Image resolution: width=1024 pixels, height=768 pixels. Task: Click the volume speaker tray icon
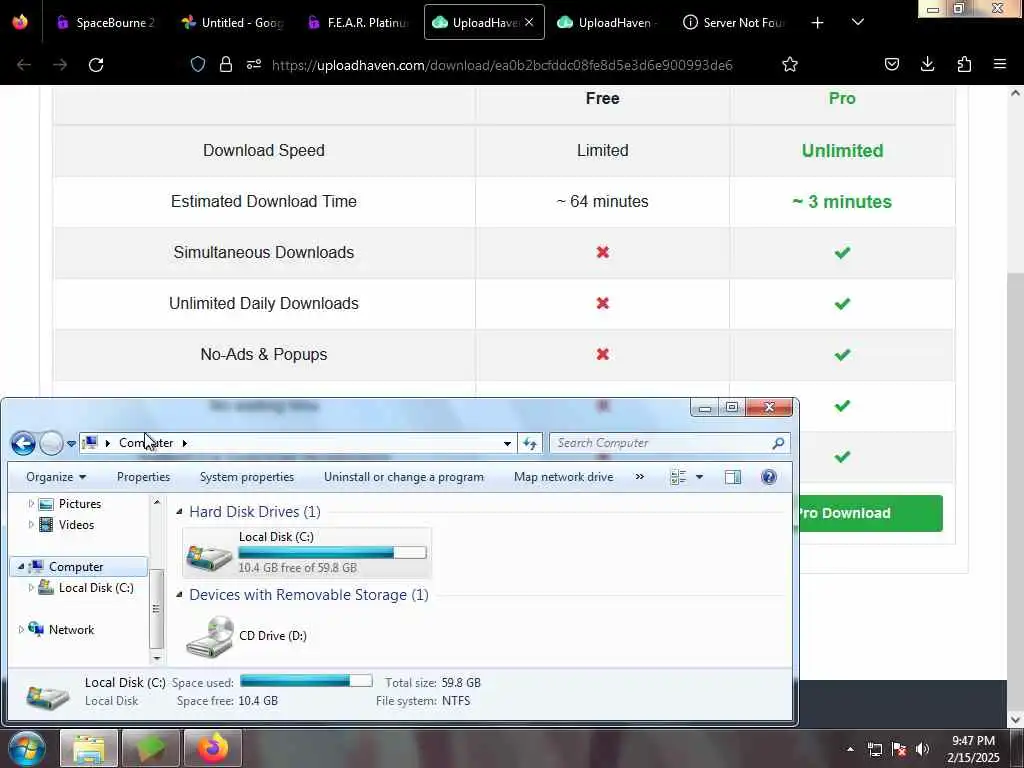pyautogui.click(x=922, y=749)
